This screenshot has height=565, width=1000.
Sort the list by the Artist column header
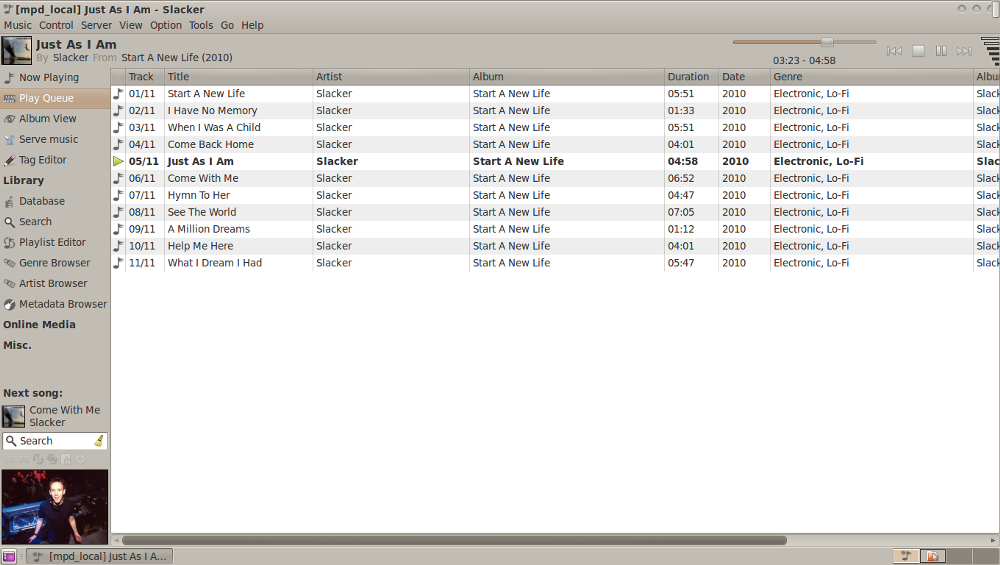coord(329,77)
